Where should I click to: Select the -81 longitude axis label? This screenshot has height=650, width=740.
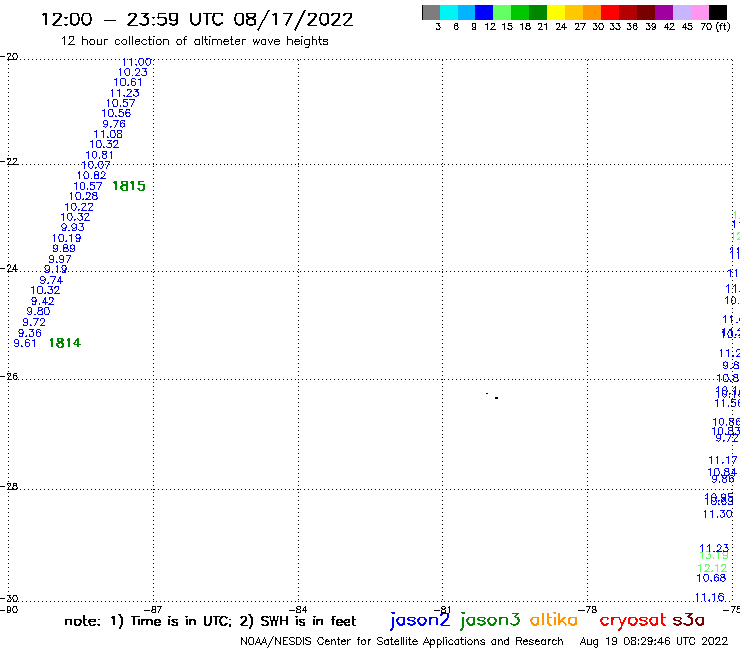pos(442,610)
